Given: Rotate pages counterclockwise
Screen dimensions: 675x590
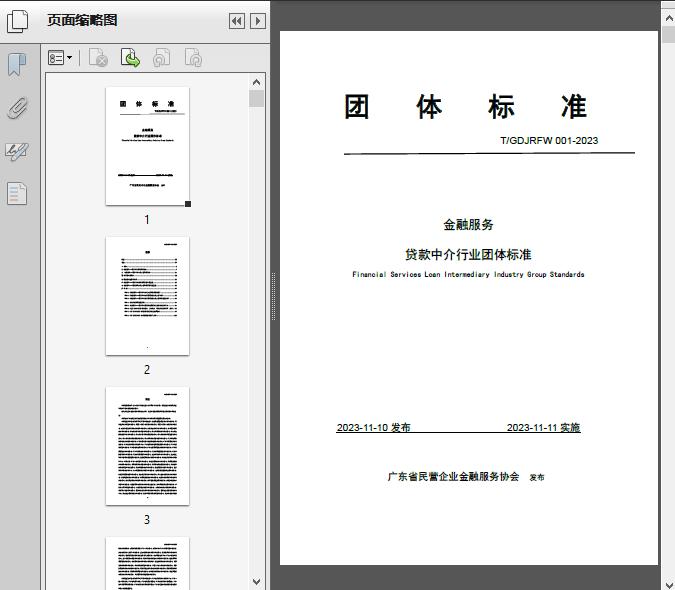Looking at the screenshot, I should point(162,58).
